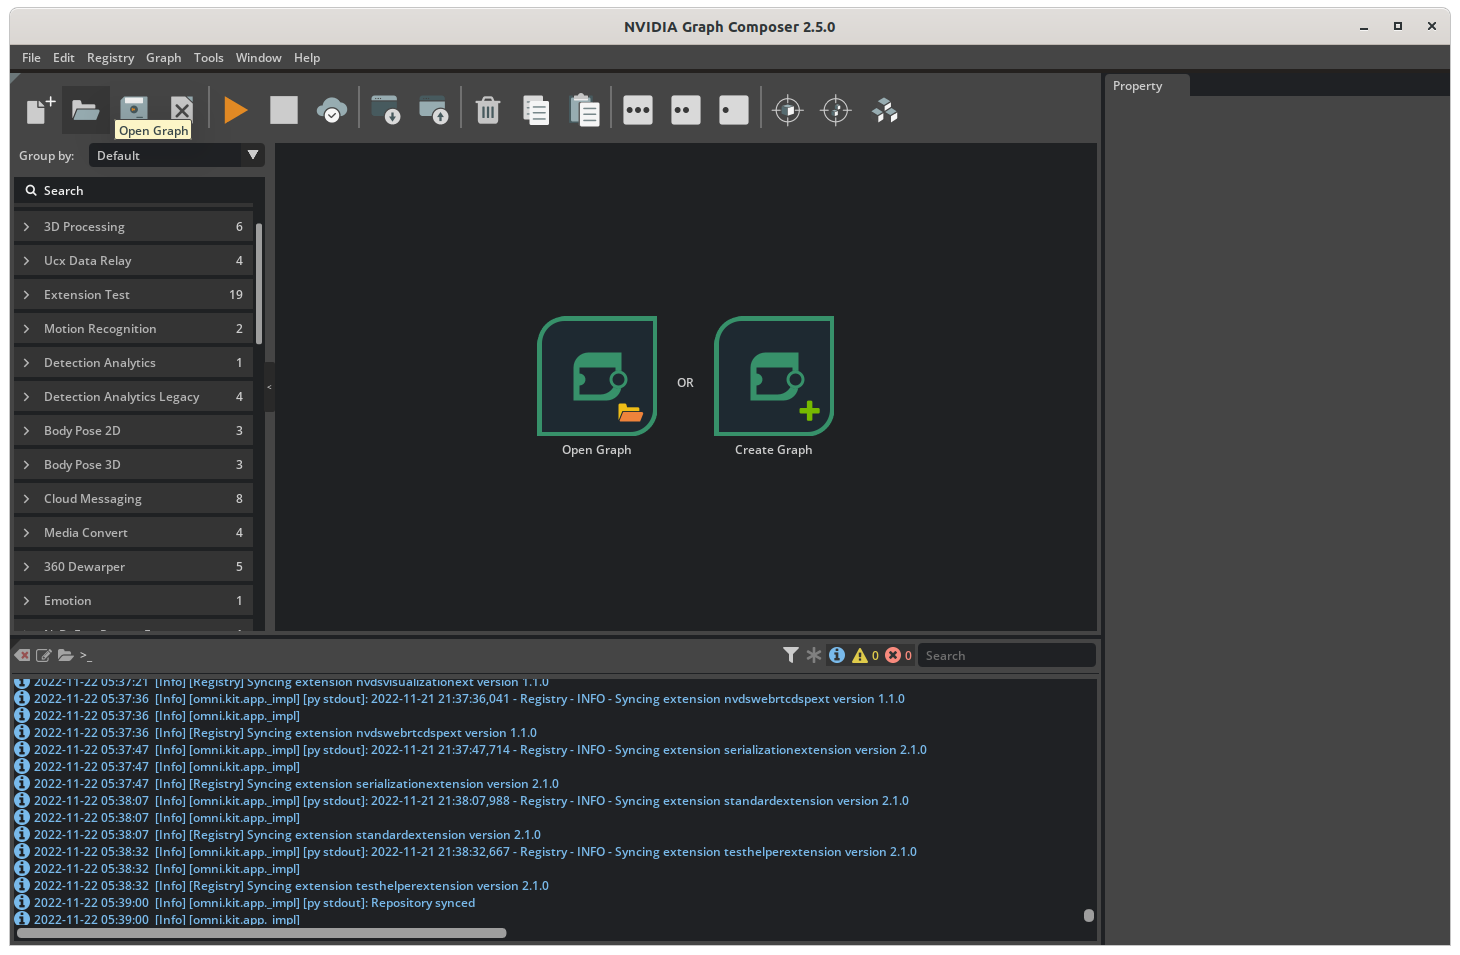Toggle the blue info log level filter

(x=837, y=655)
